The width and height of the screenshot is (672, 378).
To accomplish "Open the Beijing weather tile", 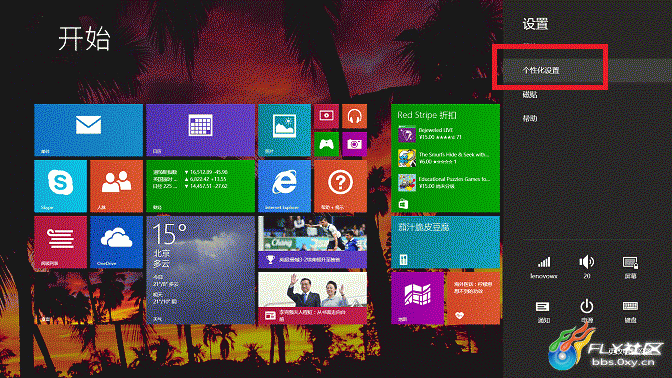I will coord(200,270).
